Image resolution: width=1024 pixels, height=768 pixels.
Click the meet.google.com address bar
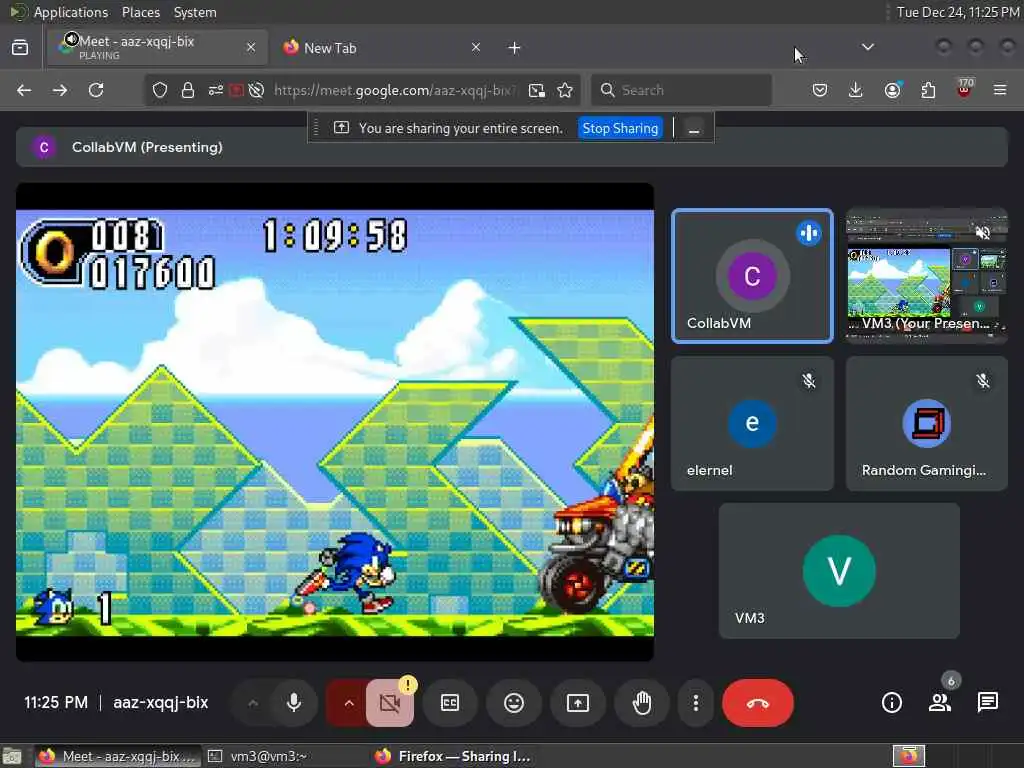coord(394,90)
